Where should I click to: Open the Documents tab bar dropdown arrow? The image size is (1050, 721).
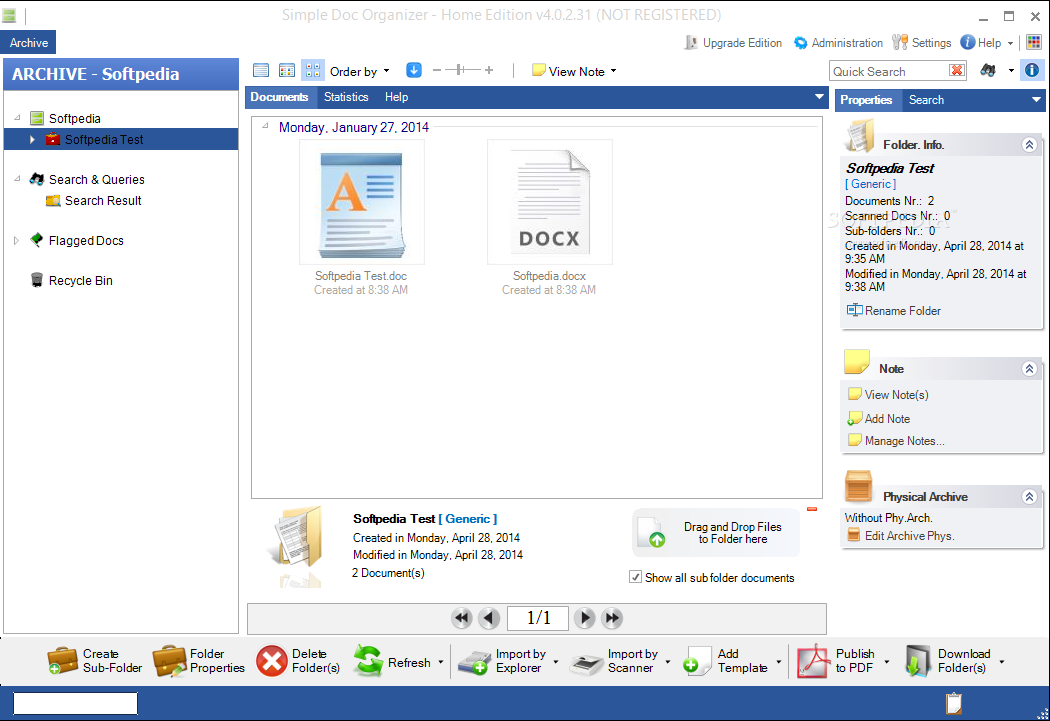coord(819,97)
